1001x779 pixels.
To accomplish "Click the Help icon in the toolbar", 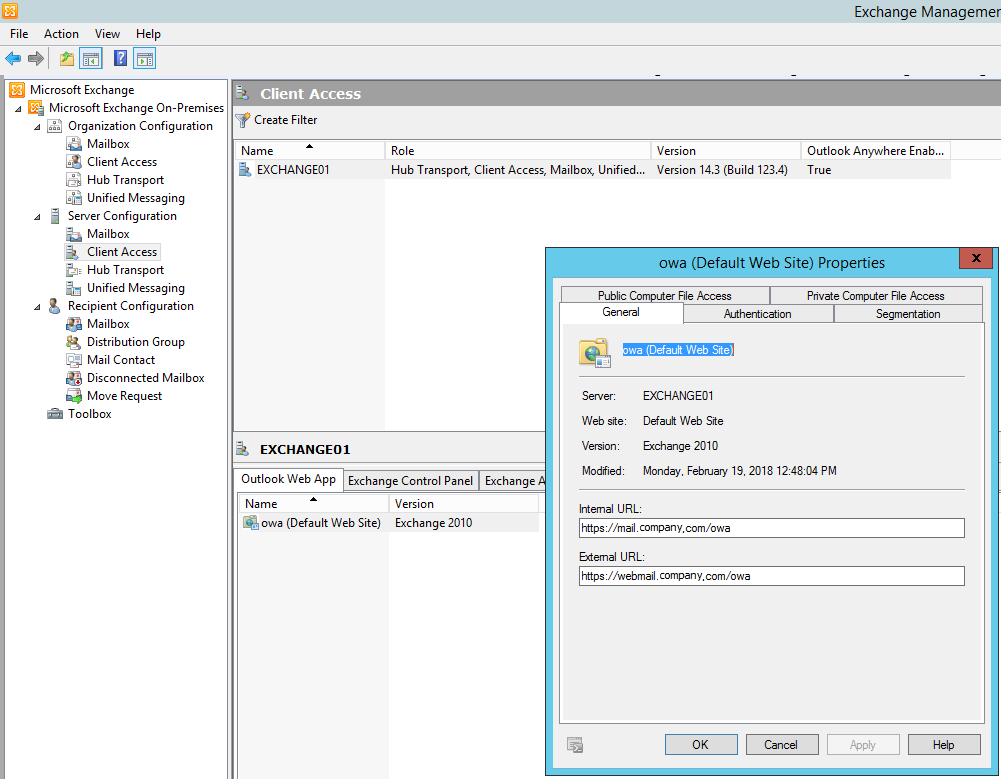I will (x=119, y=58).
